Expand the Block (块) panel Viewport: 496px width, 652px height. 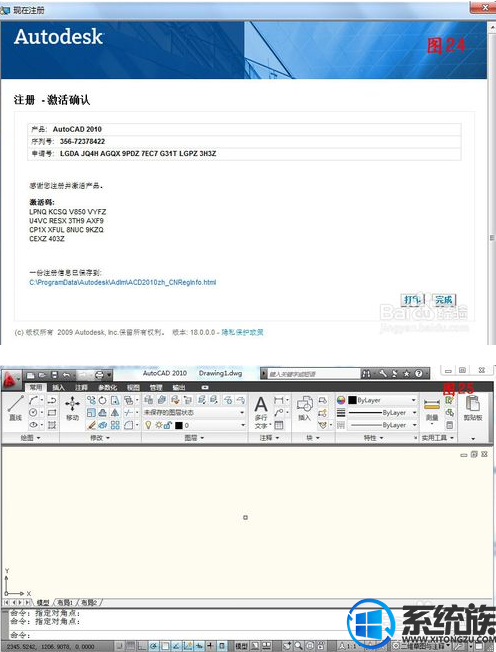coord(313,438)
